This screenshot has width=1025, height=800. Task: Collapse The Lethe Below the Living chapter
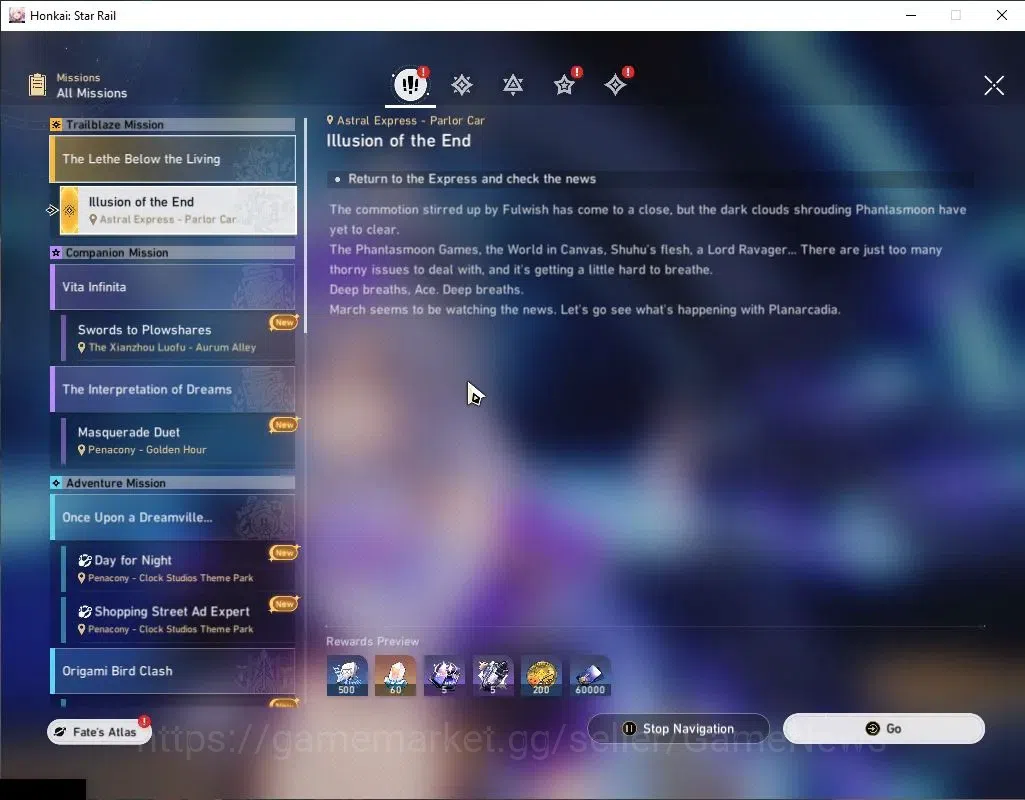173,159
